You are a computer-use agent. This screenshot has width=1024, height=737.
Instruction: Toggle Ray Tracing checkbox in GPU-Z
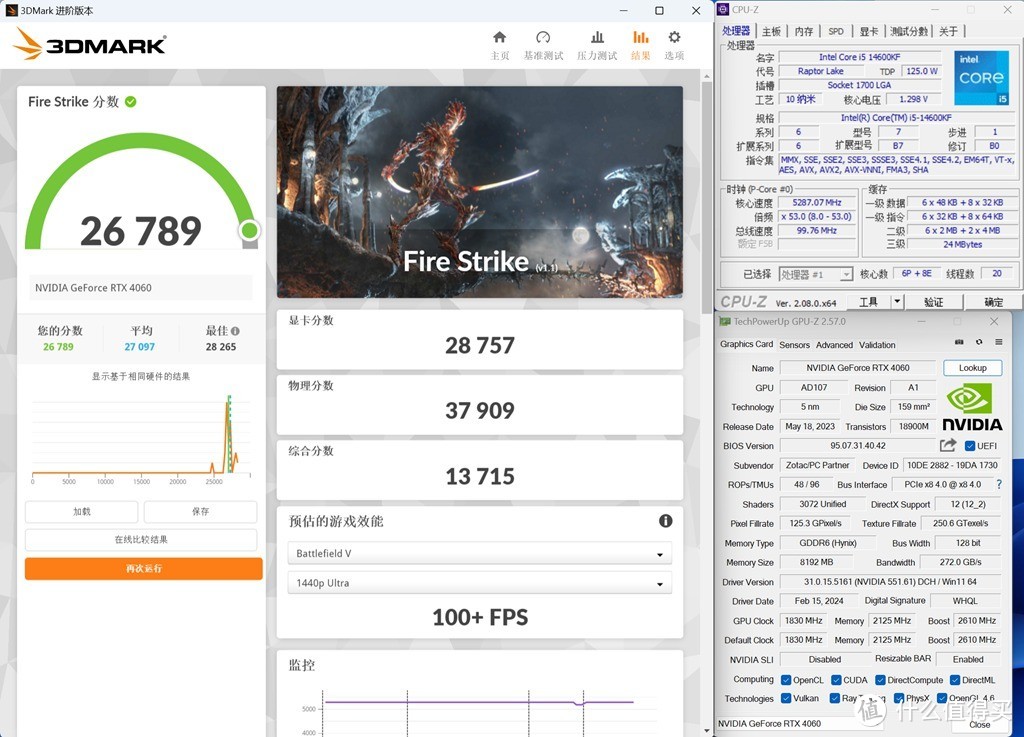pyautogui.click(x=835, y=698)
